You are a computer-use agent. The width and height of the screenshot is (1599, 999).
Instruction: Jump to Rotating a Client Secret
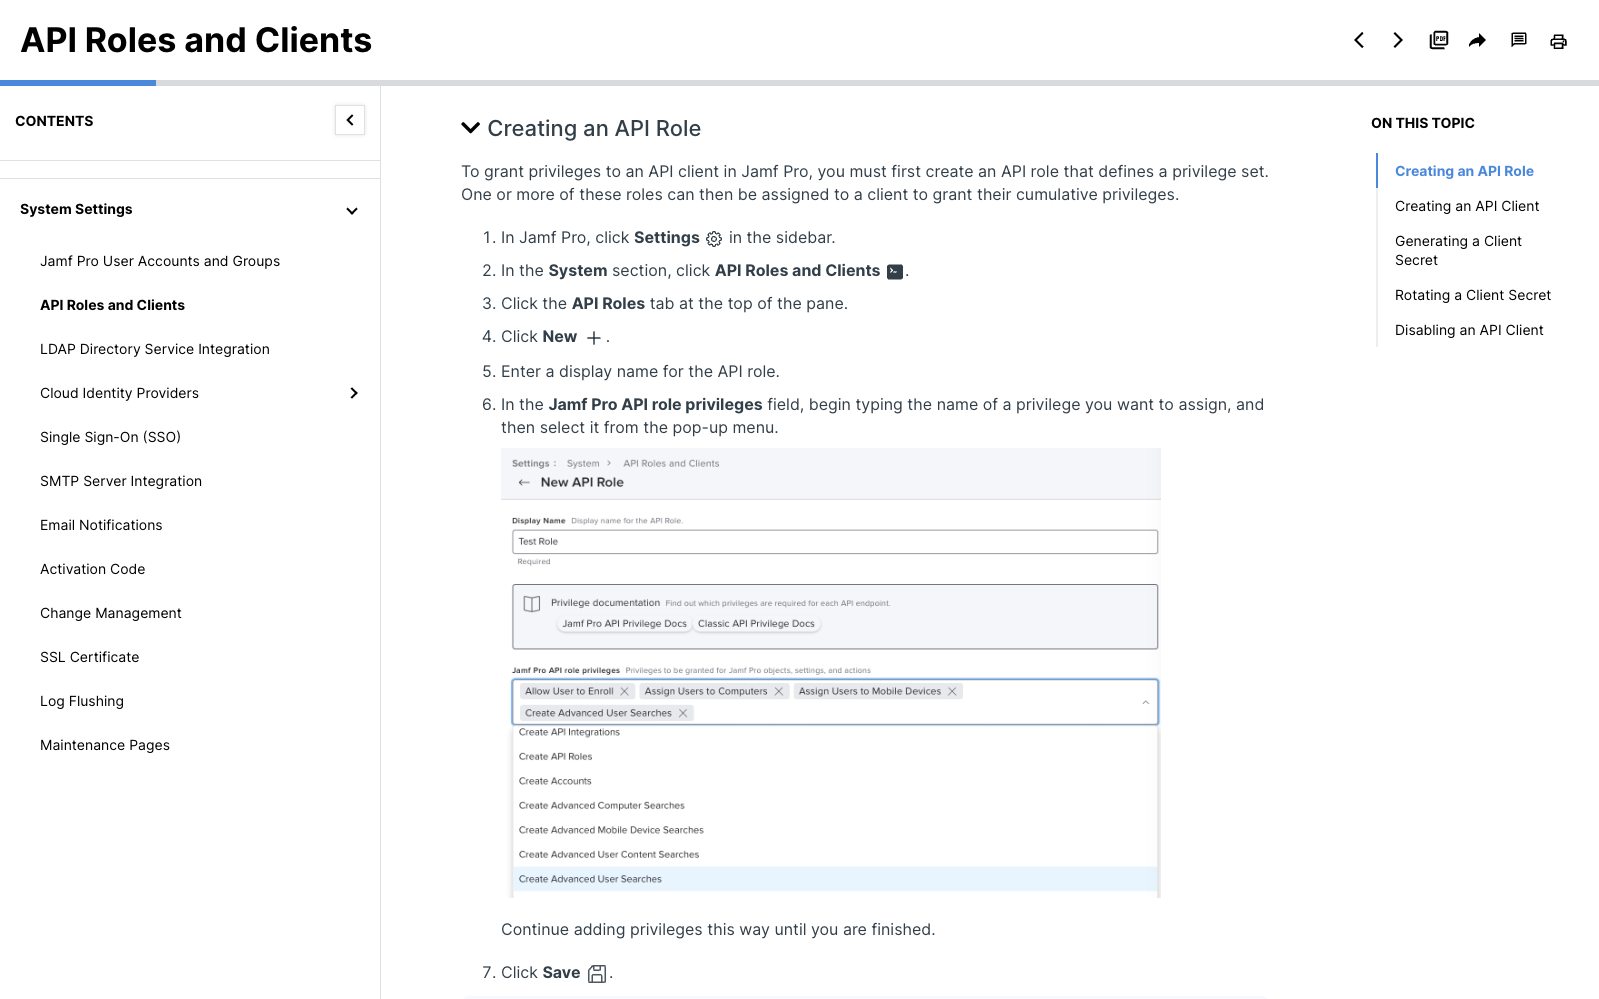pos(1473,295)
